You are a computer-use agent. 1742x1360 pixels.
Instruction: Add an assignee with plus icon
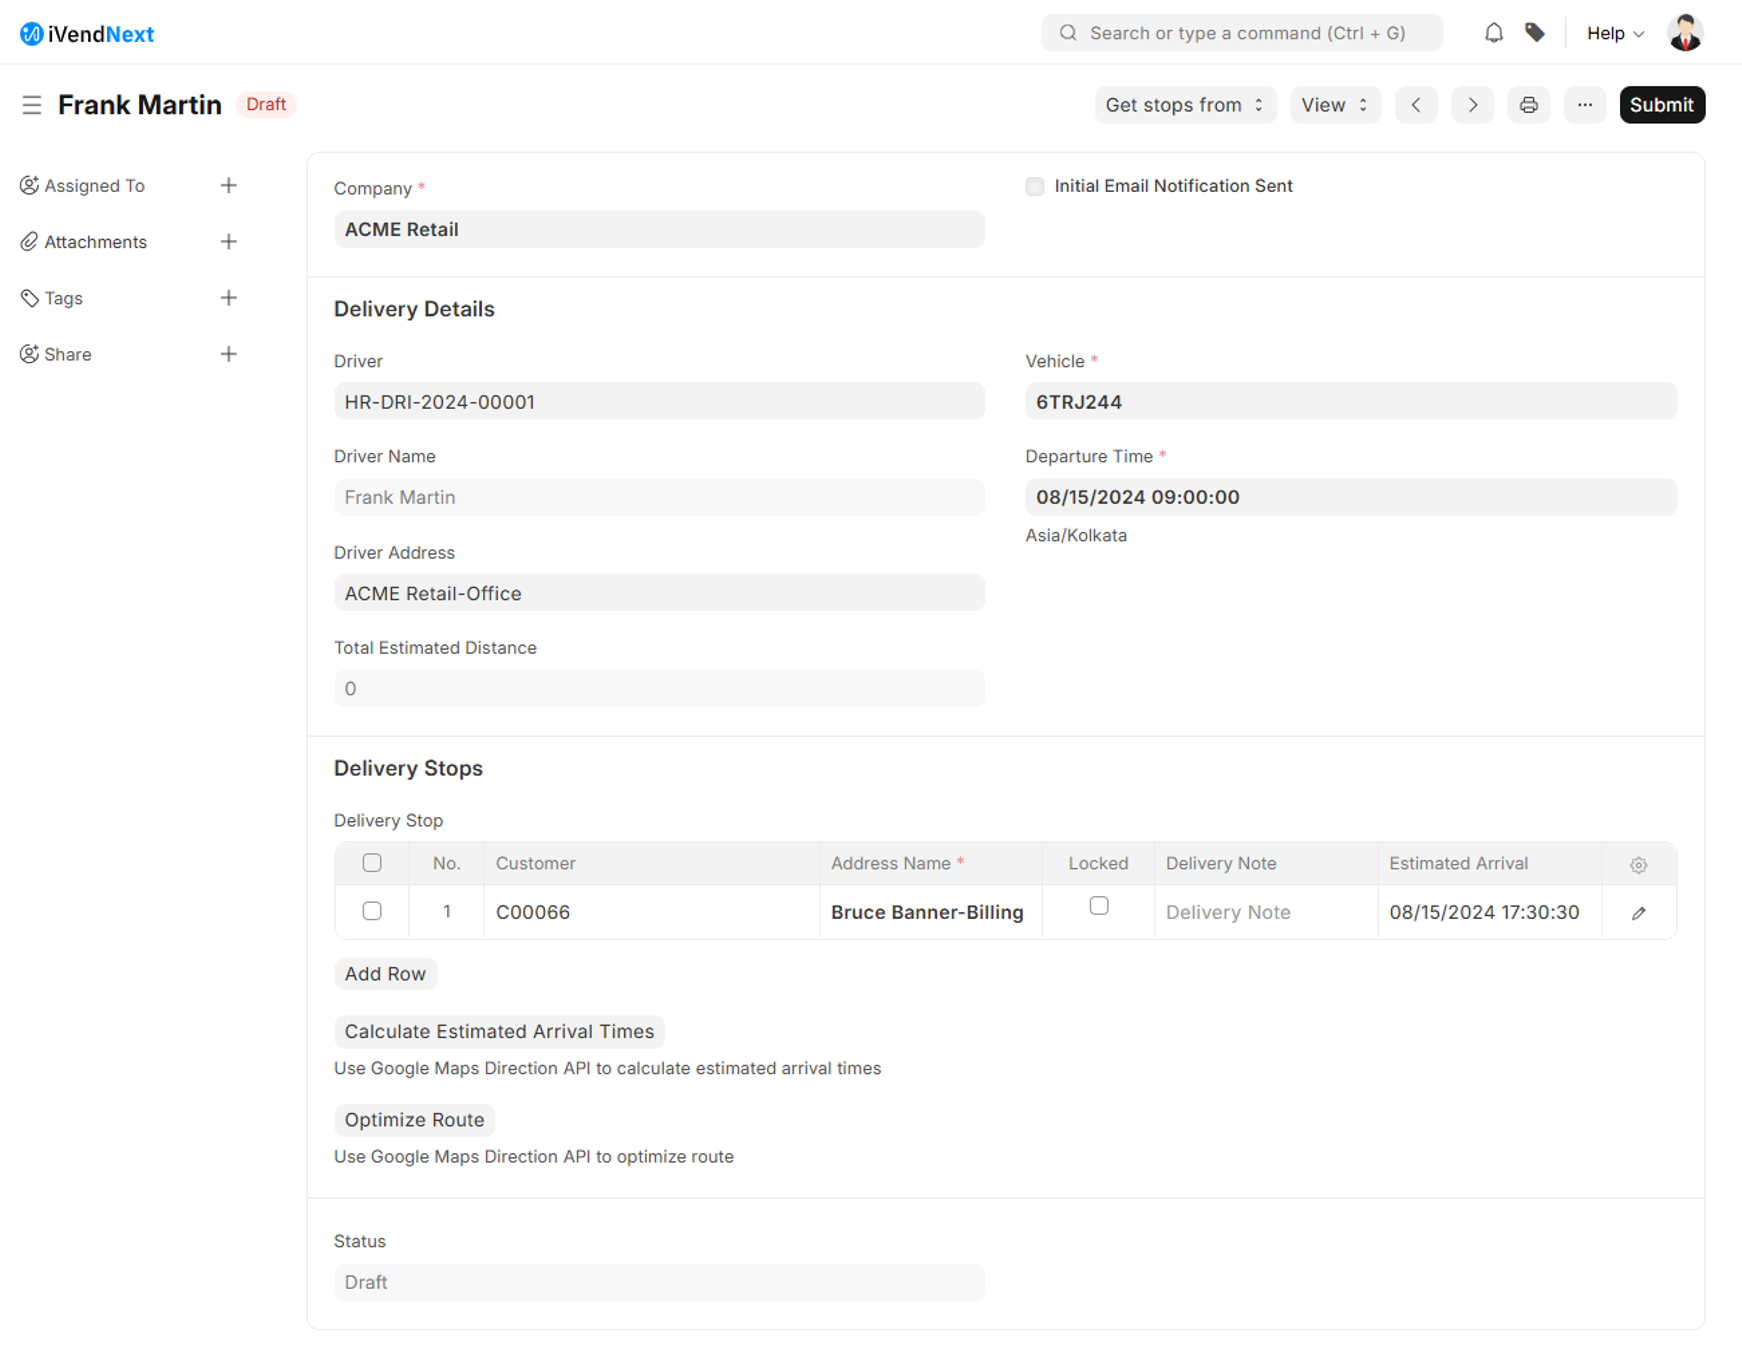coord(228,186)
